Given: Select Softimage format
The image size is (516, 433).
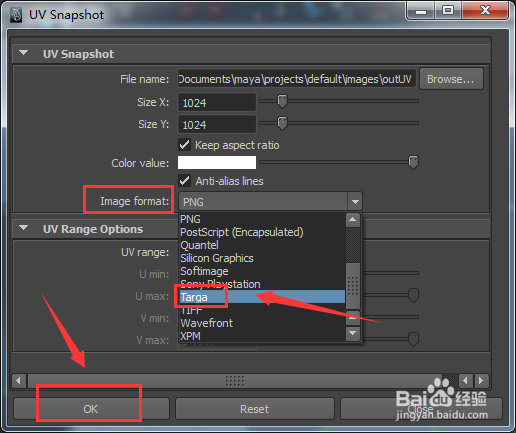Looking at the screenshot, I should click(262, 271).
